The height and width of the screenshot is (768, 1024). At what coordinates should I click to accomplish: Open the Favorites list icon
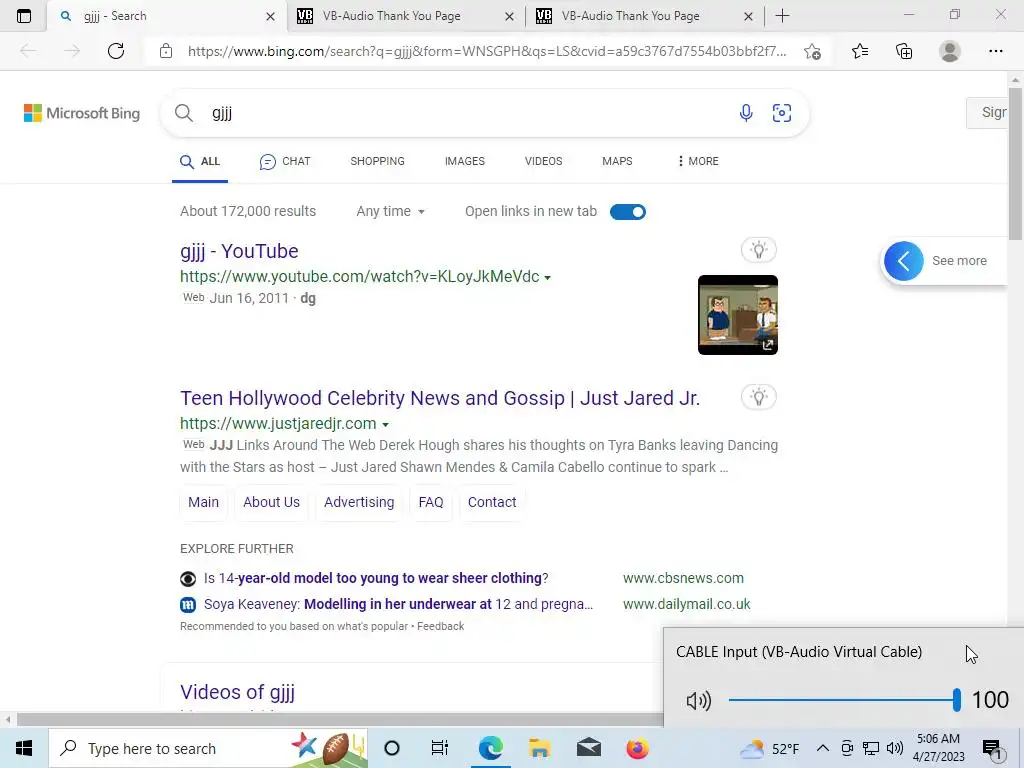(x=859, y=51)
